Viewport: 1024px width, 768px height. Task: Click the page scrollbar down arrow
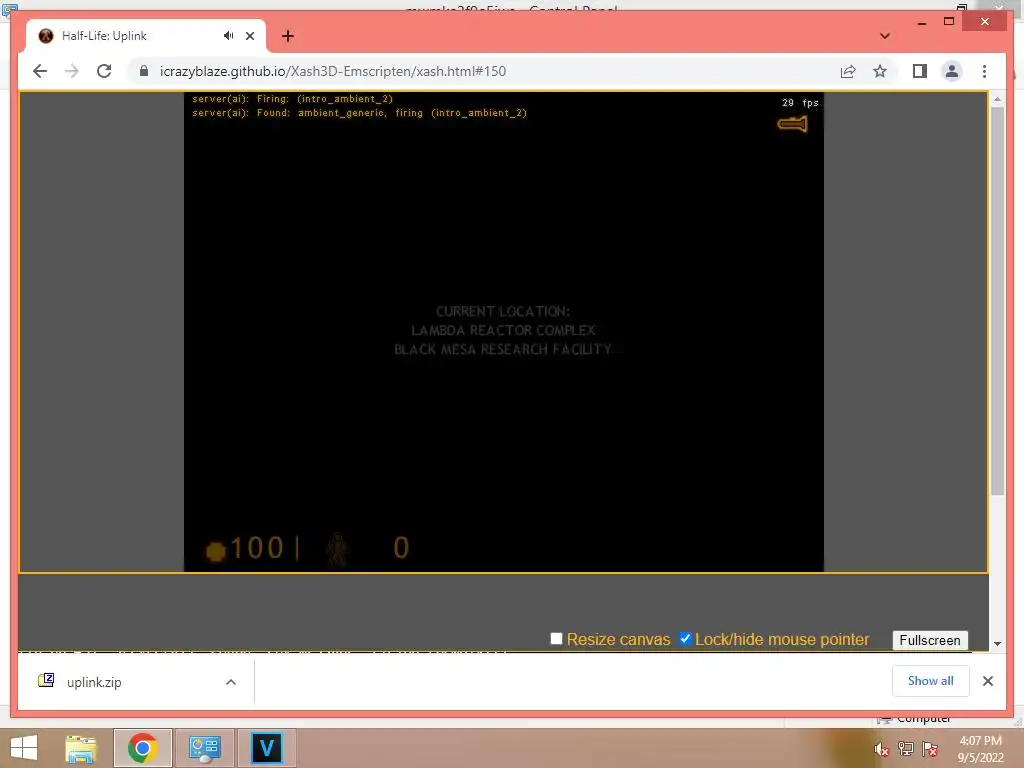click(x=997, y=644)
